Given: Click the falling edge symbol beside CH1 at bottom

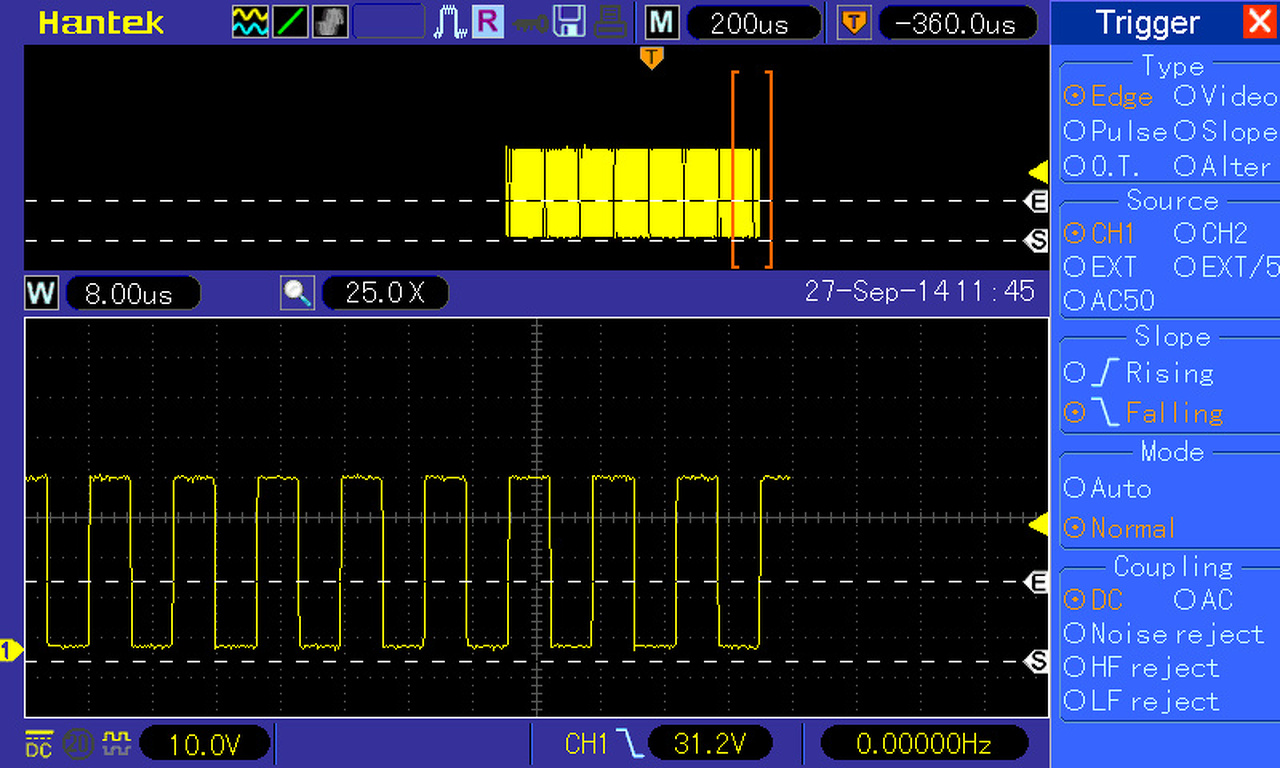Looking at the screenshot, I should pos(629,743).
